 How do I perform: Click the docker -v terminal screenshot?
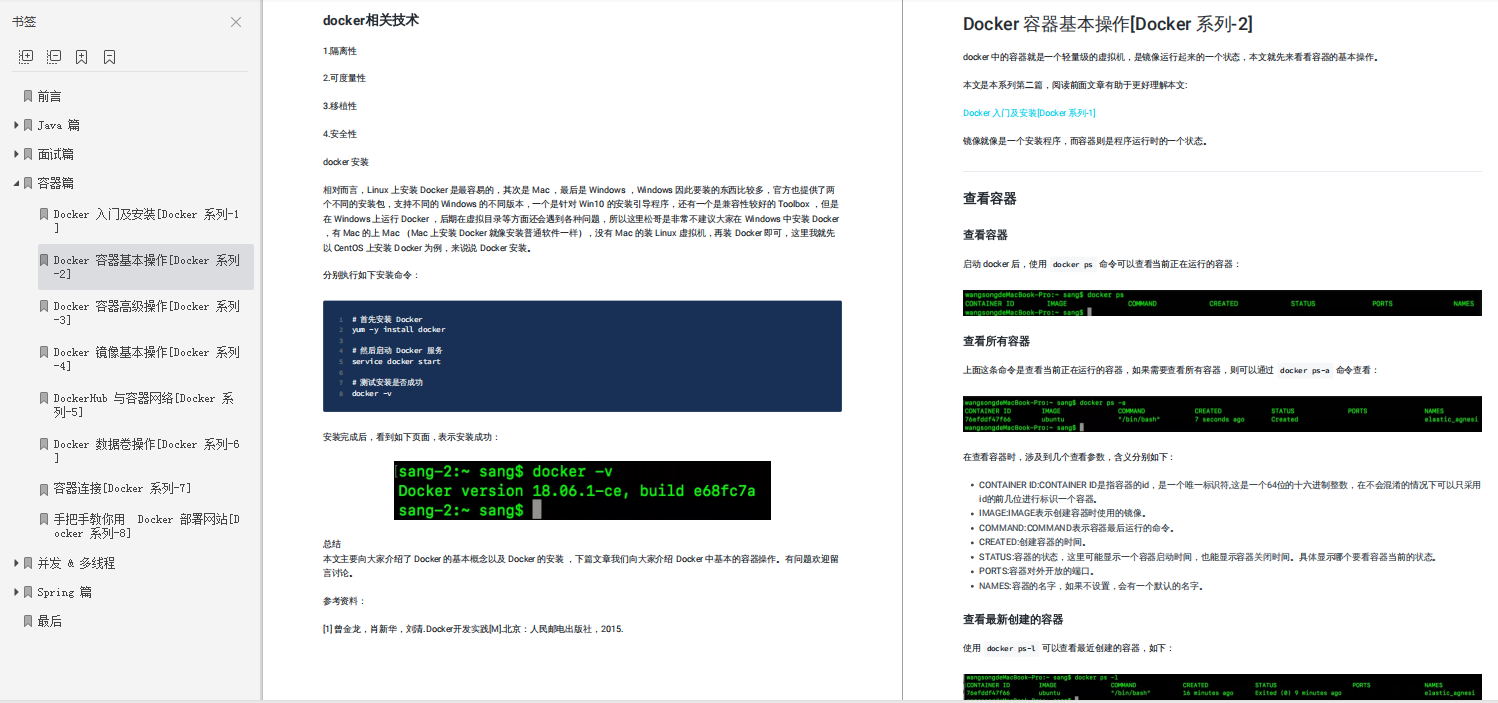[x=582, y=490]
